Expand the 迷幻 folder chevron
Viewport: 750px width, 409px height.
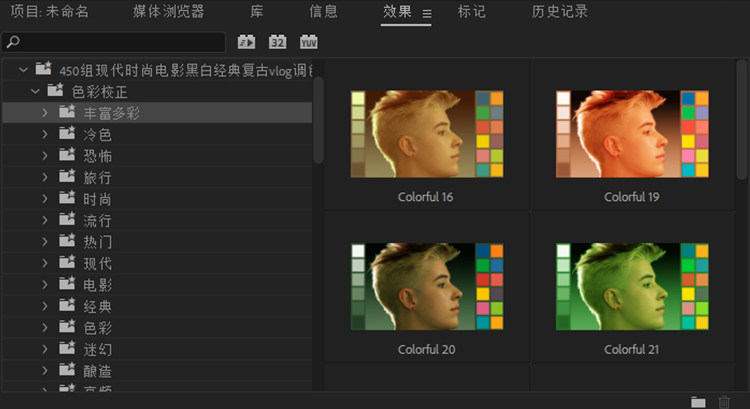(44, 350)
